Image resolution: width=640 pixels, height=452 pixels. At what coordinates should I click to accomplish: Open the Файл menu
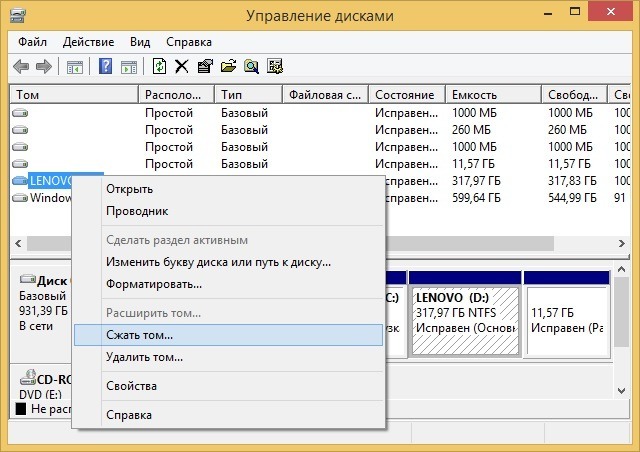[31, 42]
